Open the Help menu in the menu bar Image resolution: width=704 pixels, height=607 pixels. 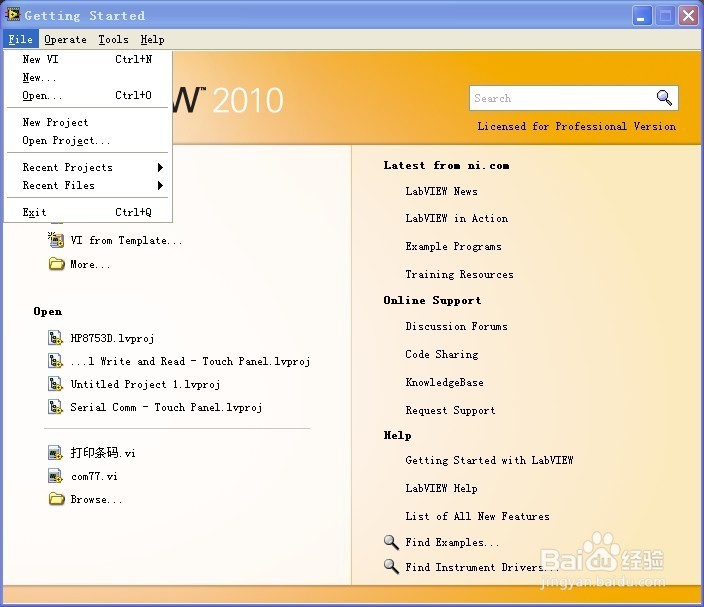pyautogui.click(x=152, y=40)
